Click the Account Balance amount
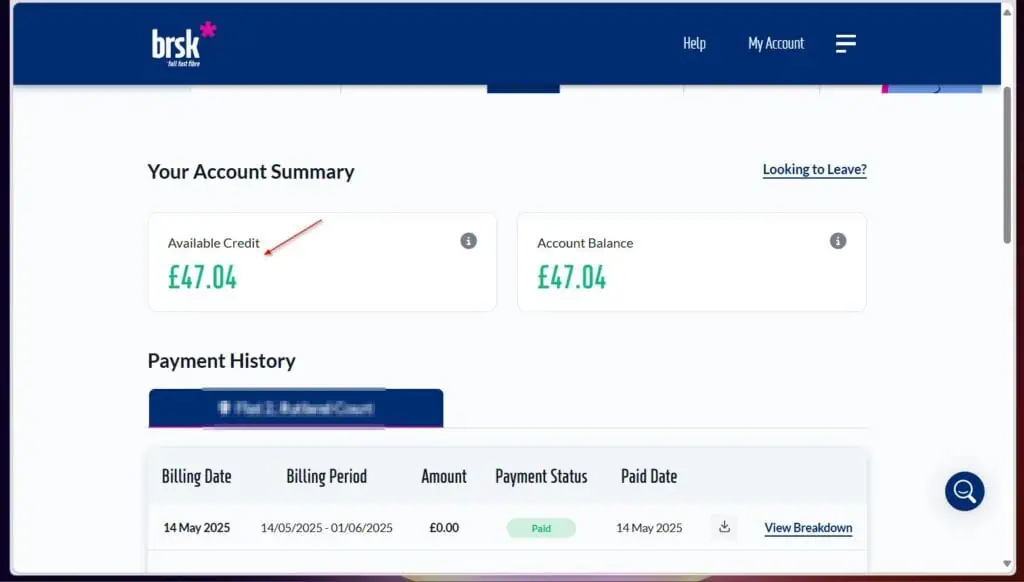The width and height of the screenshot is (1024, 582). coord(571,278)
